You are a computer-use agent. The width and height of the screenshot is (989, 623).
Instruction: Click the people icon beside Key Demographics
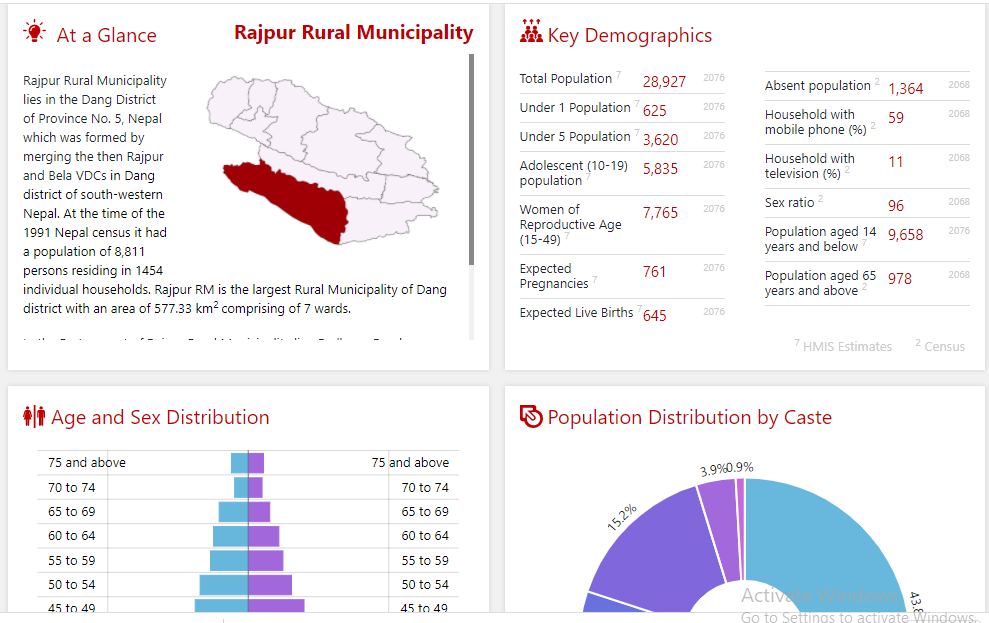coord(531,31)
